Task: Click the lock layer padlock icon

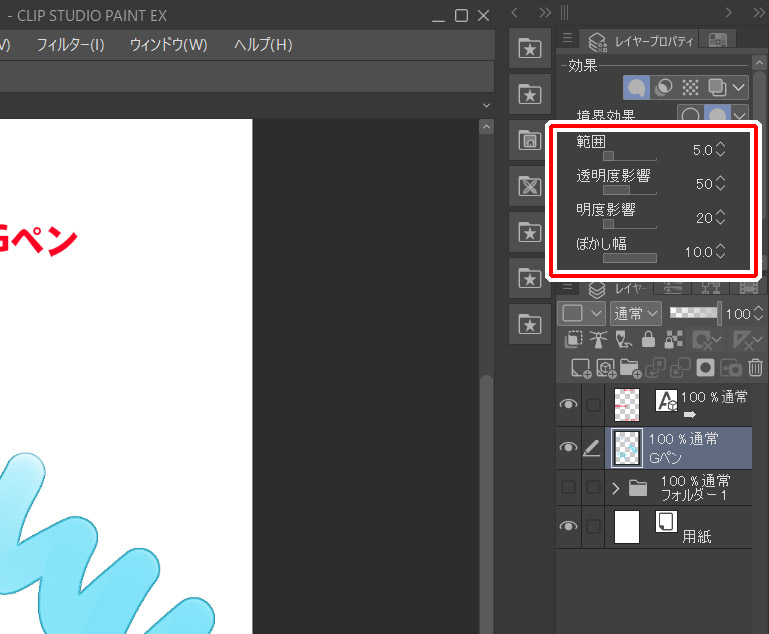Action: tap(648, 340)
